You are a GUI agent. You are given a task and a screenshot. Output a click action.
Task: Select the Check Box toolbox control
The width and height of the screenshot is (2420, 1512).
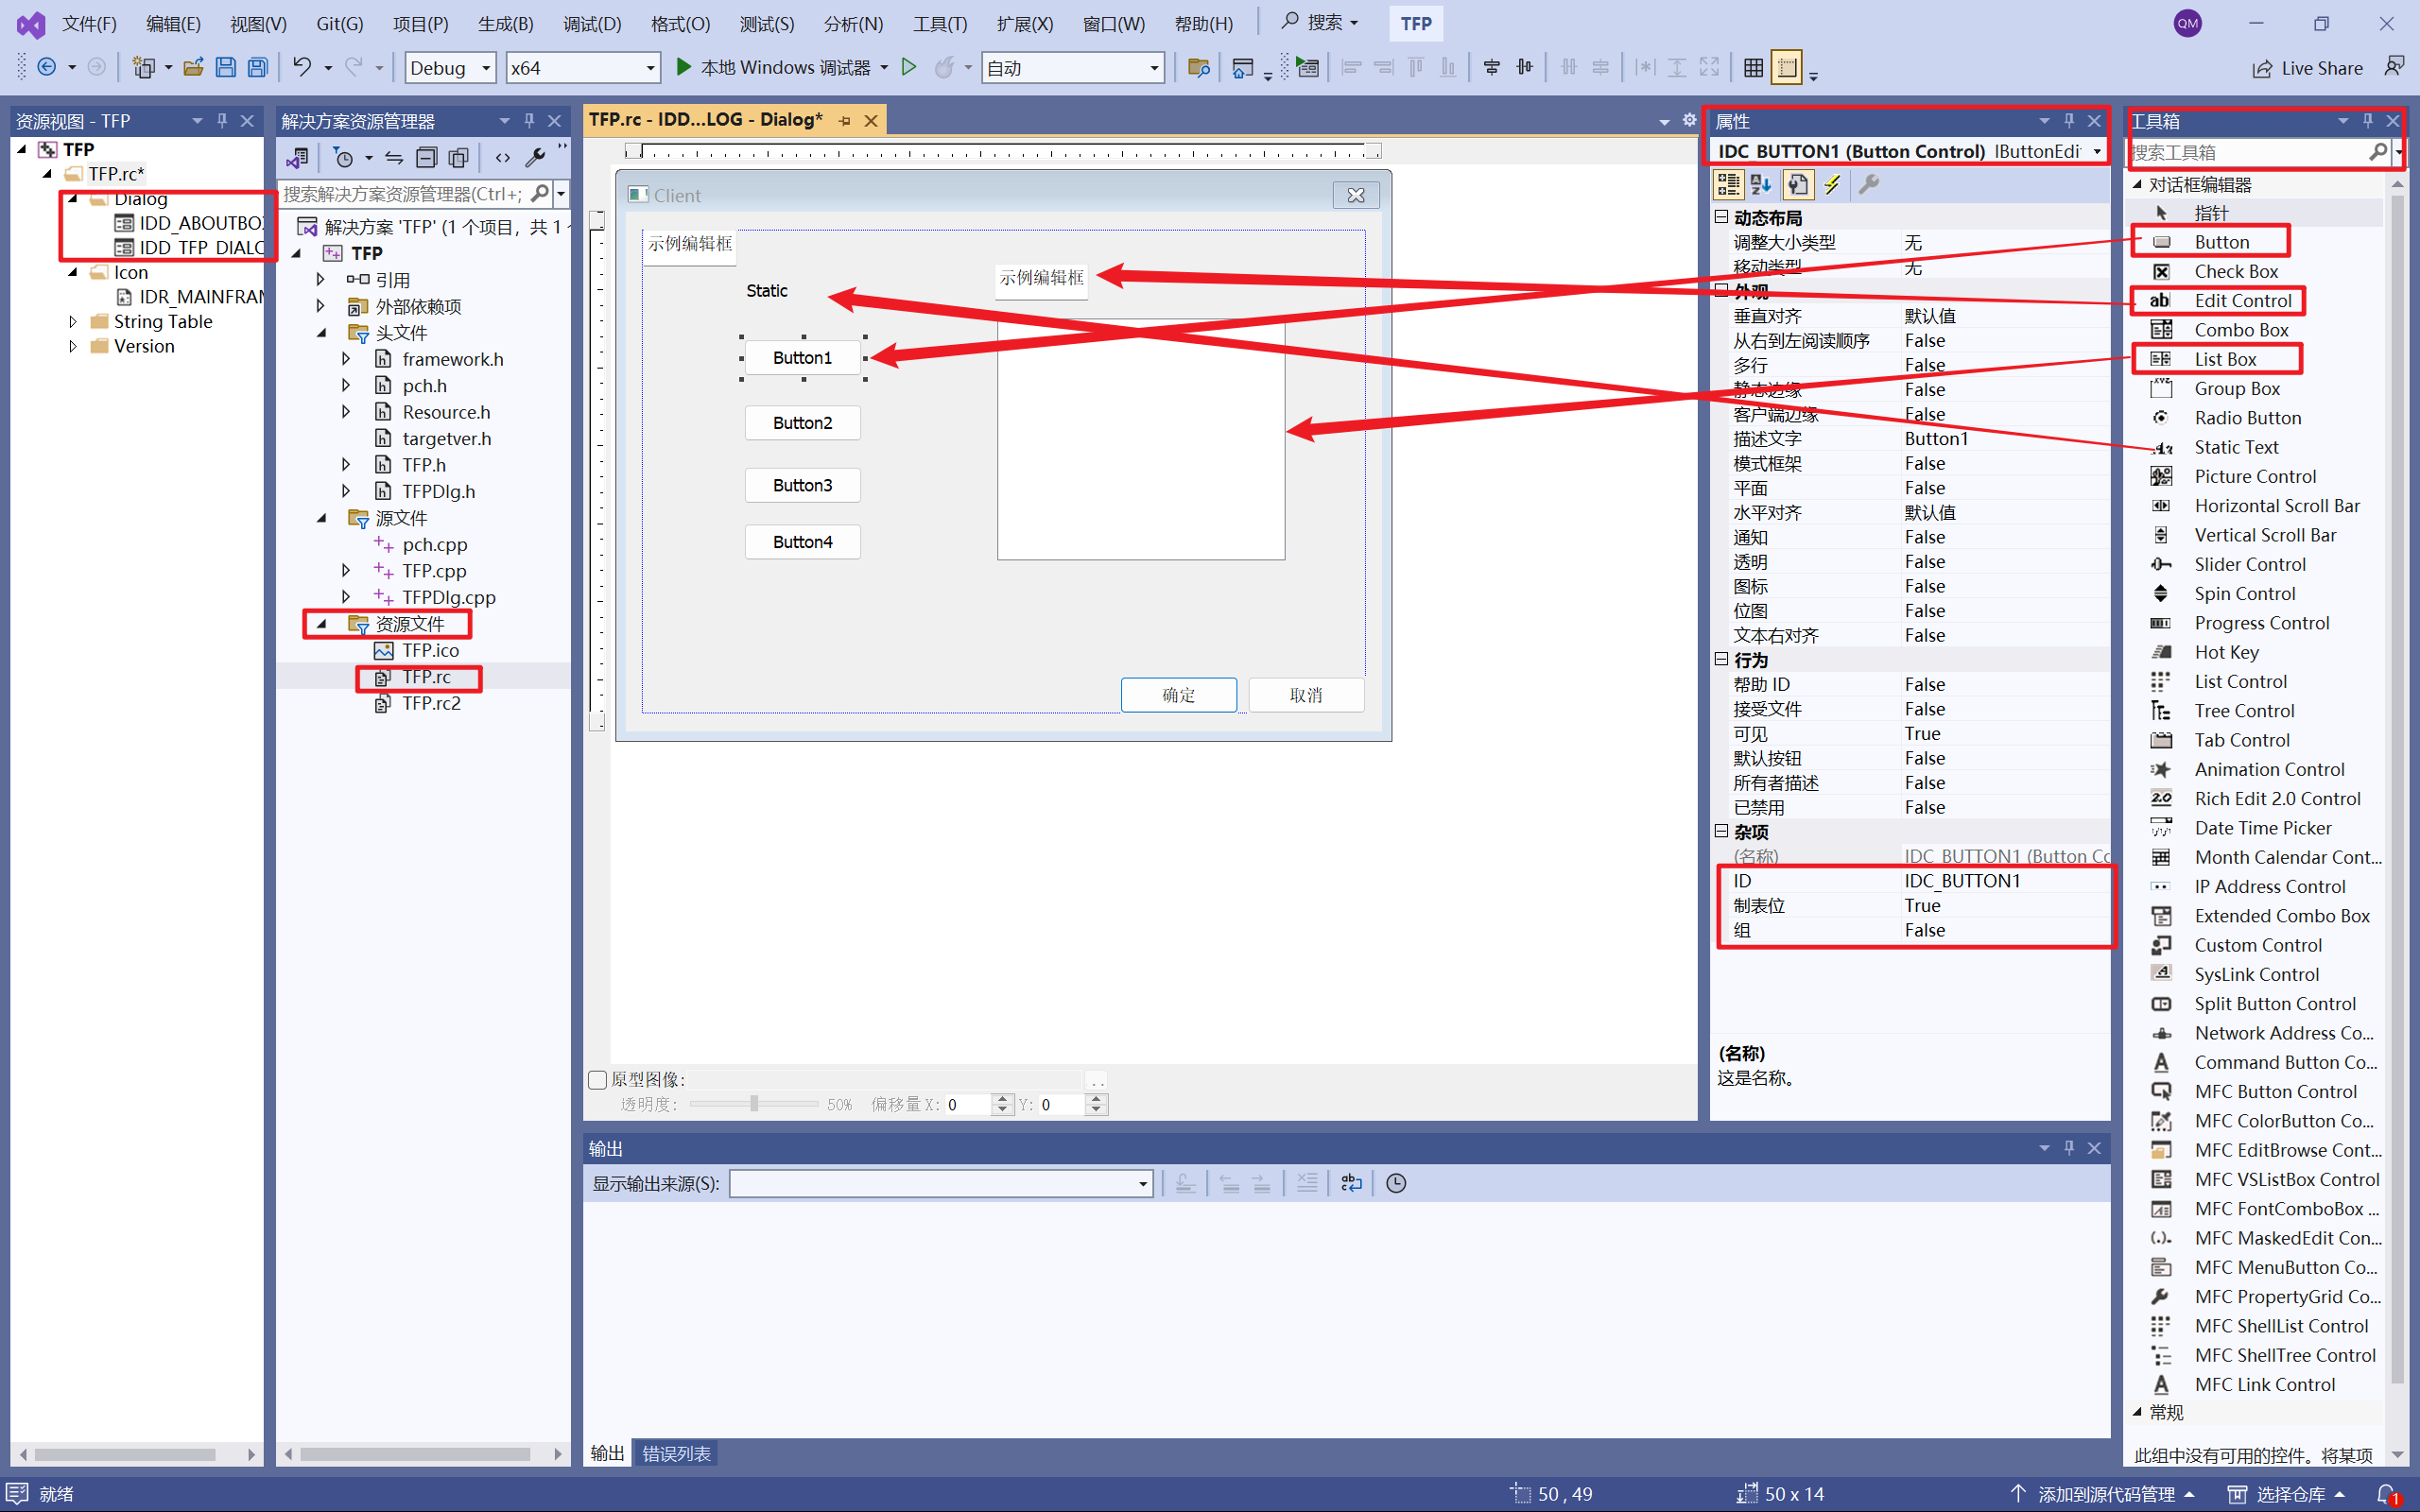click(x=2235, y=272)
